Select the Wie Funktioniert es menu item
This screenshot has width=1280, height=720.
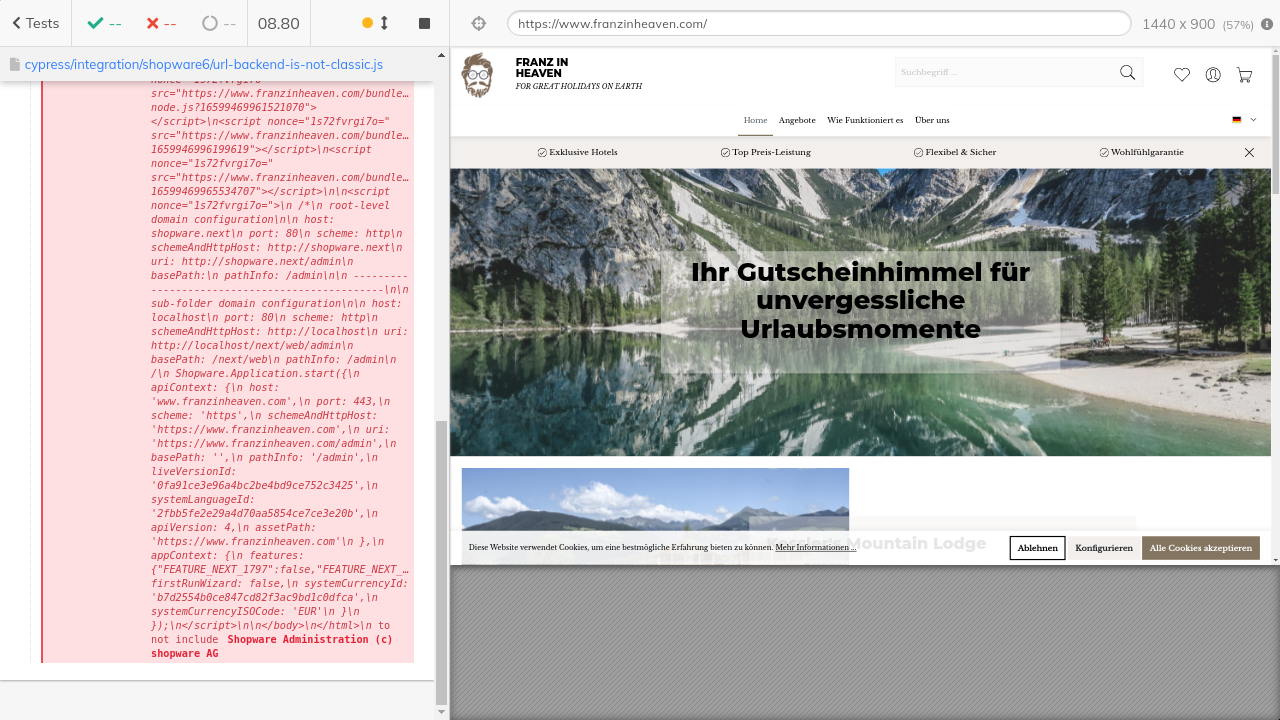click(865, 120)
